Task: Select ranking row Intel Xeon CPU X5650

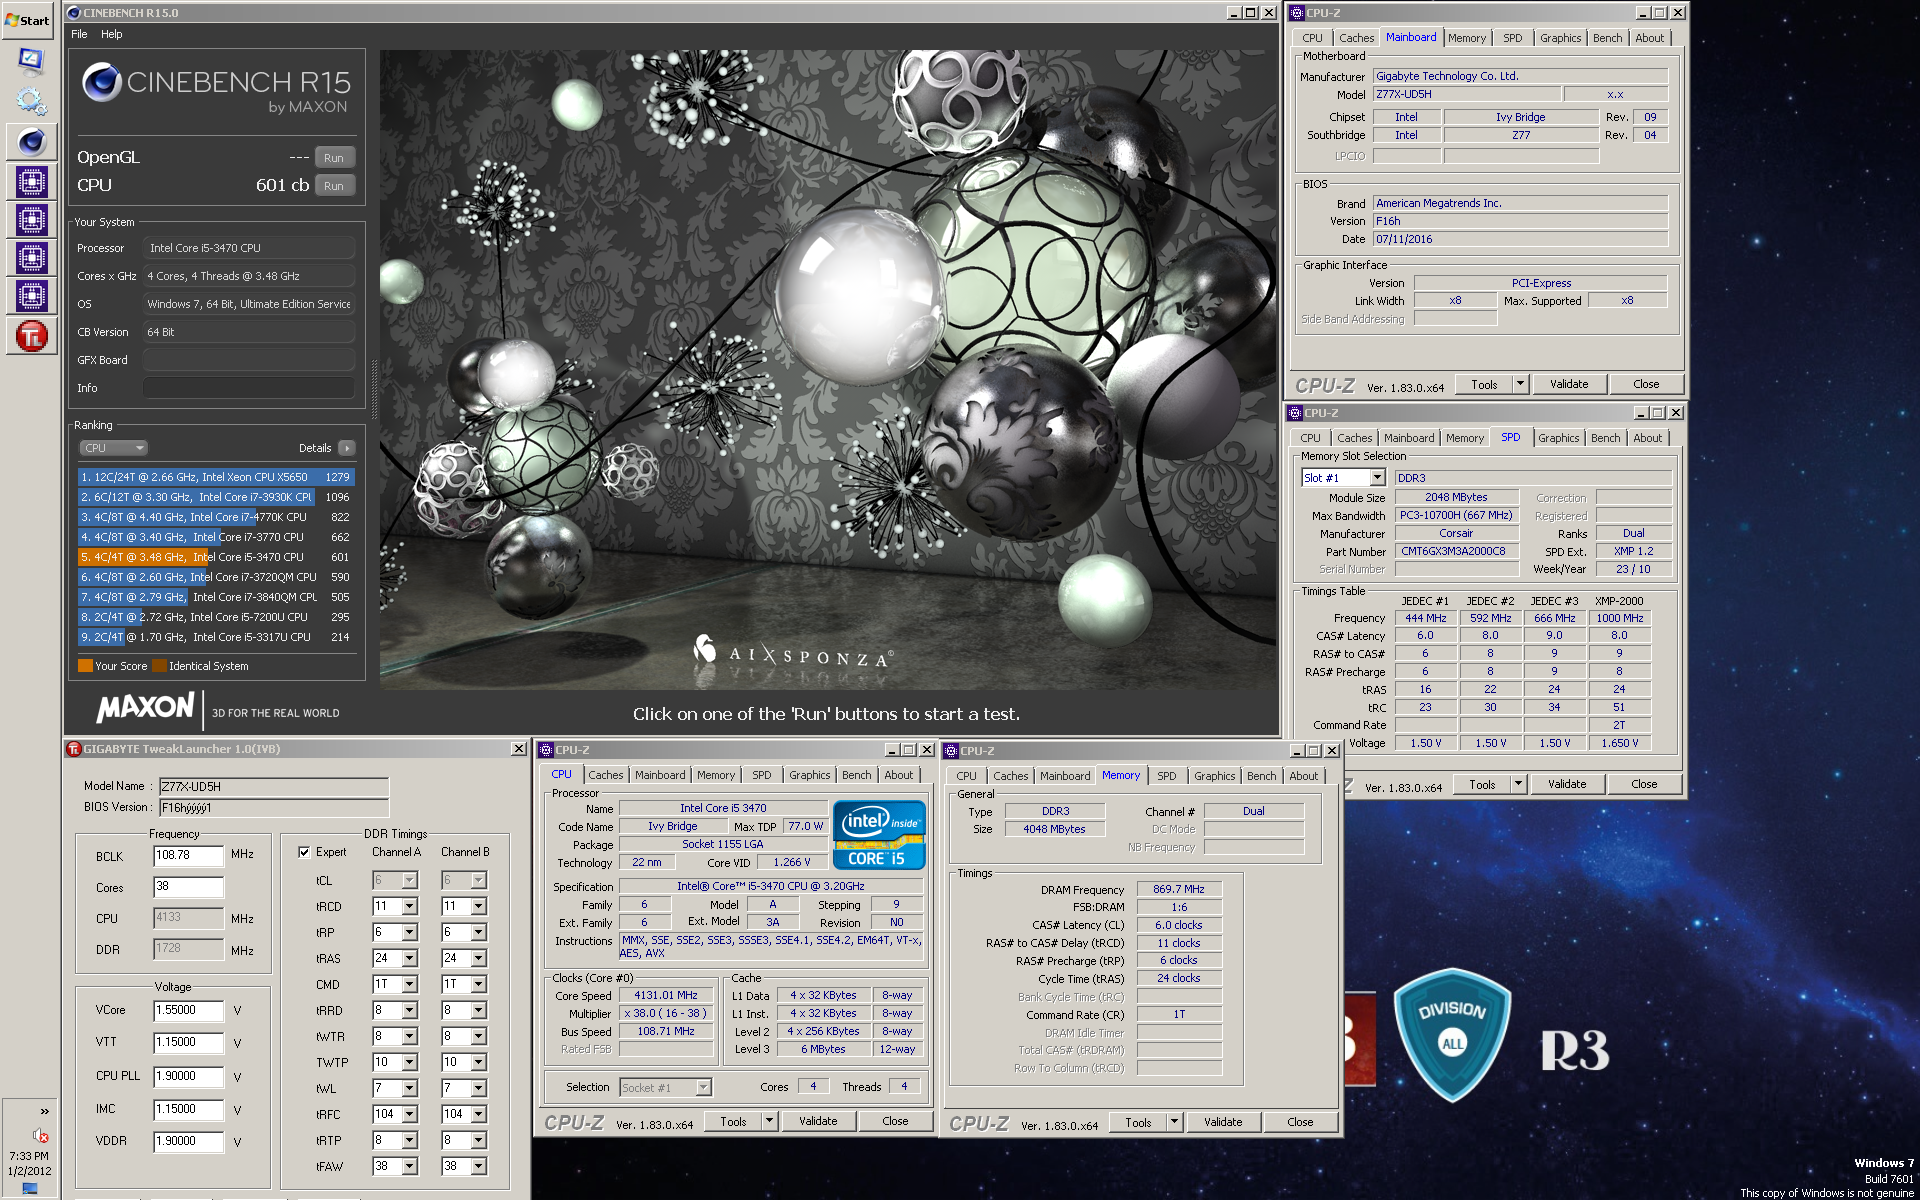Action: pos(216,477)
